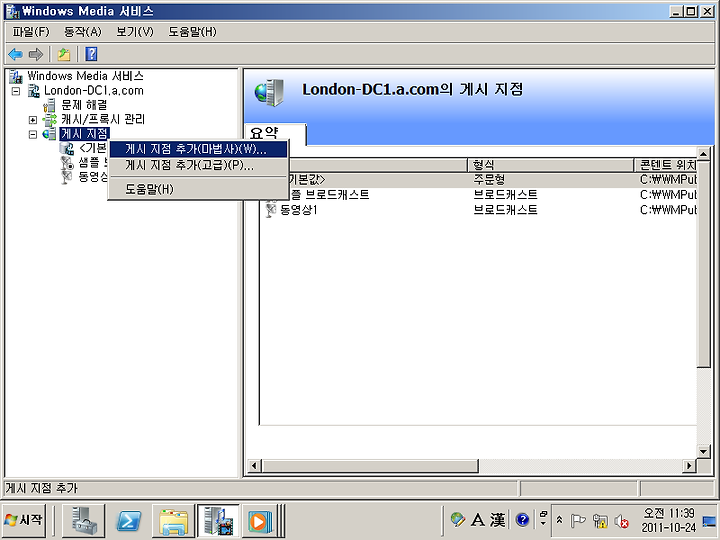Click the horizontal scrollbar left arrow
This screenshot has width=720, height=540.
(x=254, y=466)
